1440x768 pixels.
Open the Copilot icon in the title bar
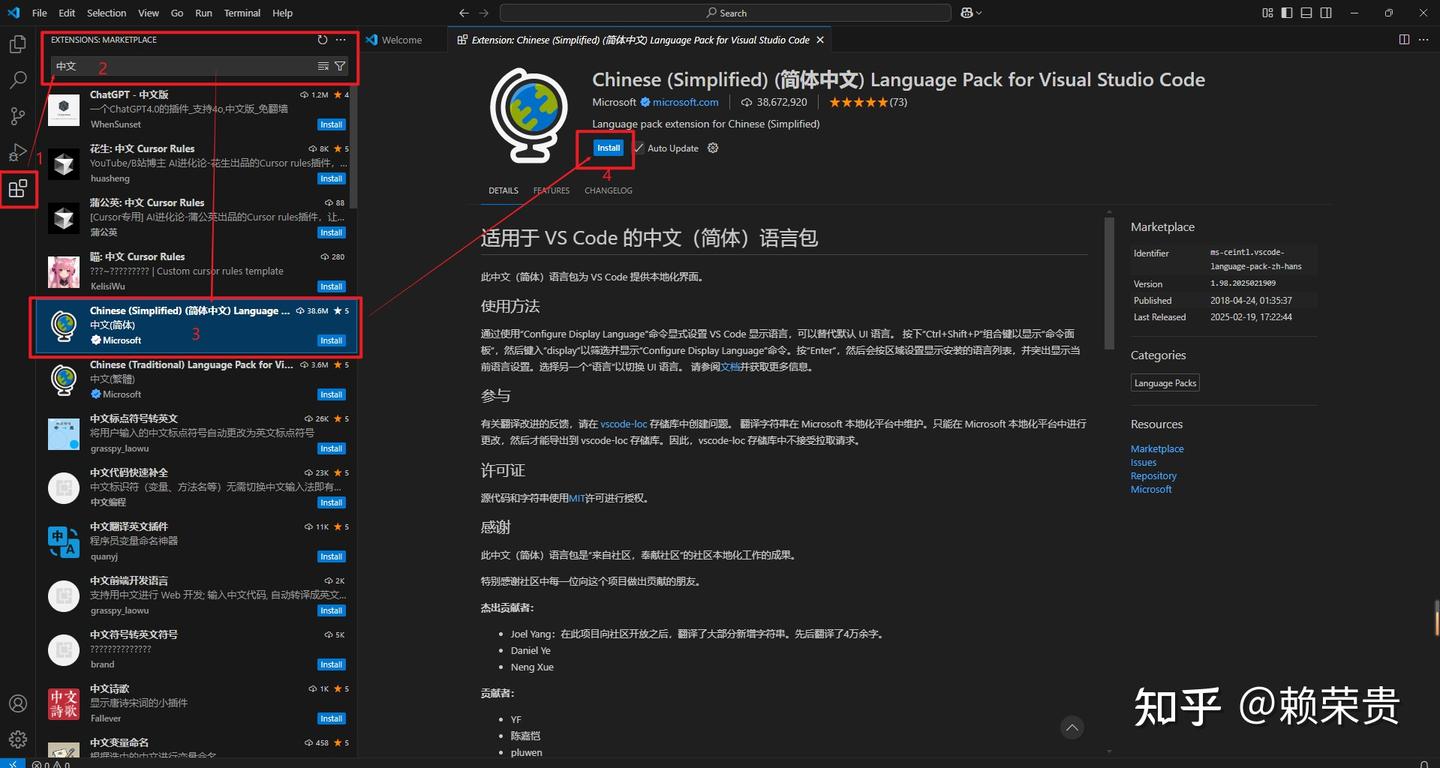[966, 13]
